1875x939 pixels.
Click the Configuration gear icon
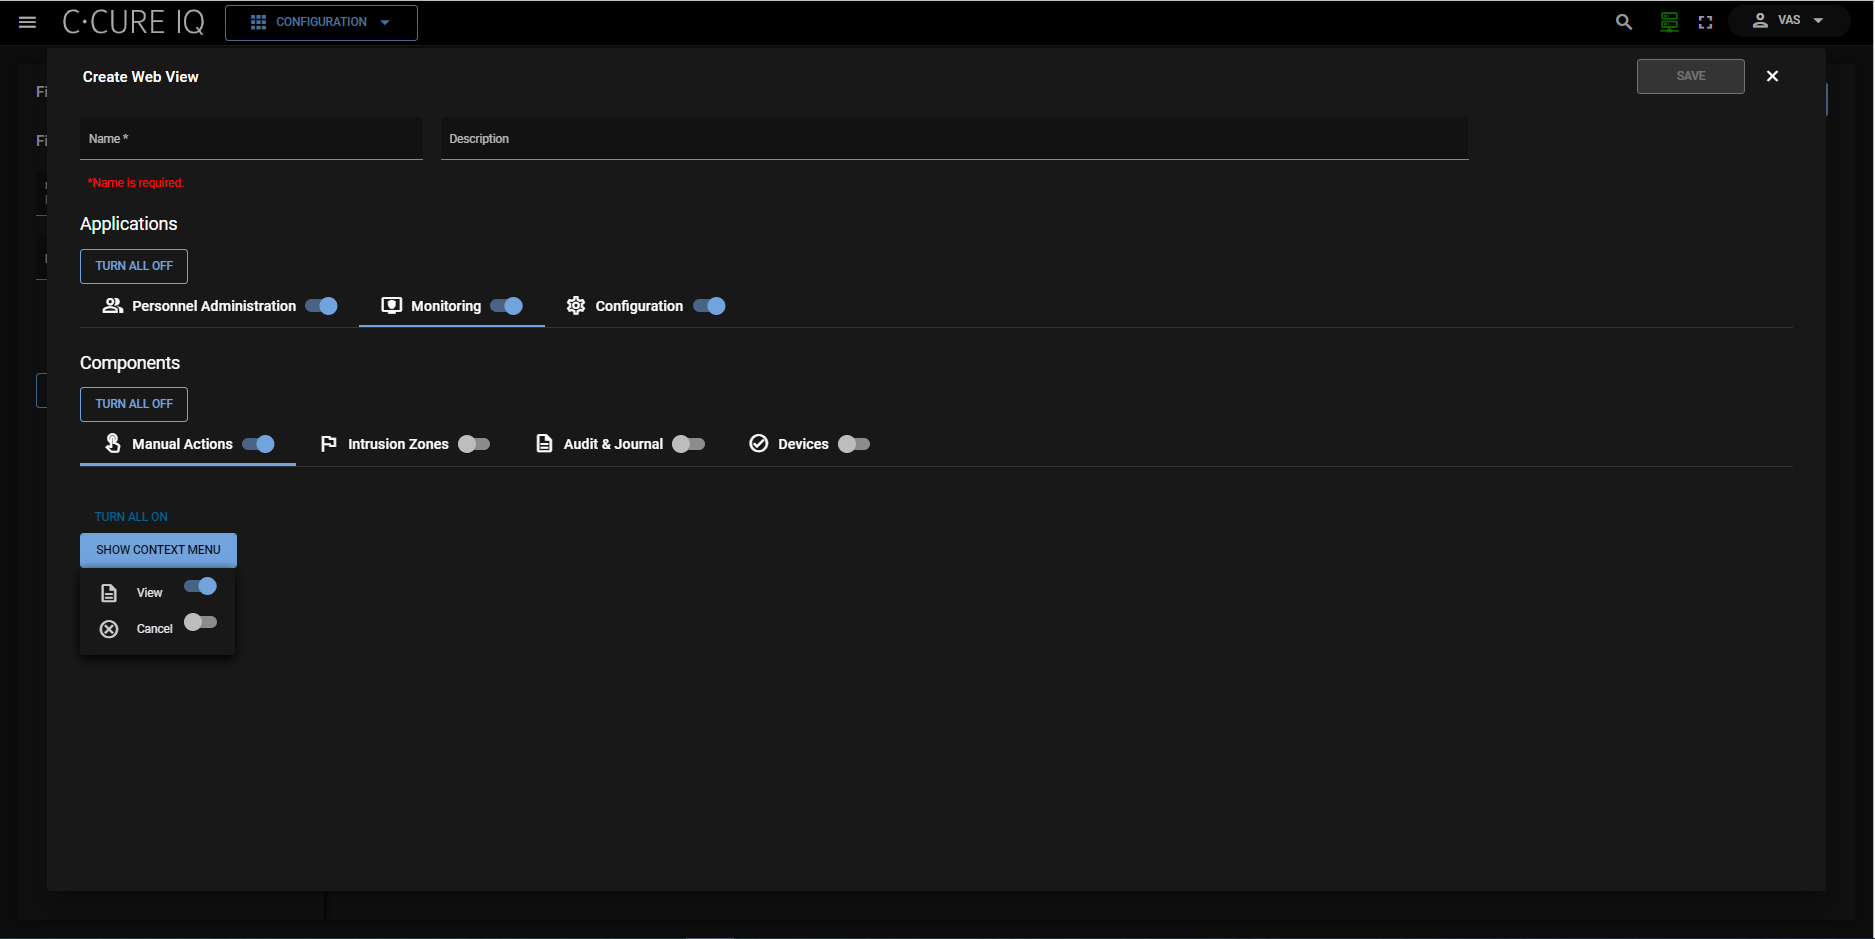tap(576, 306)
